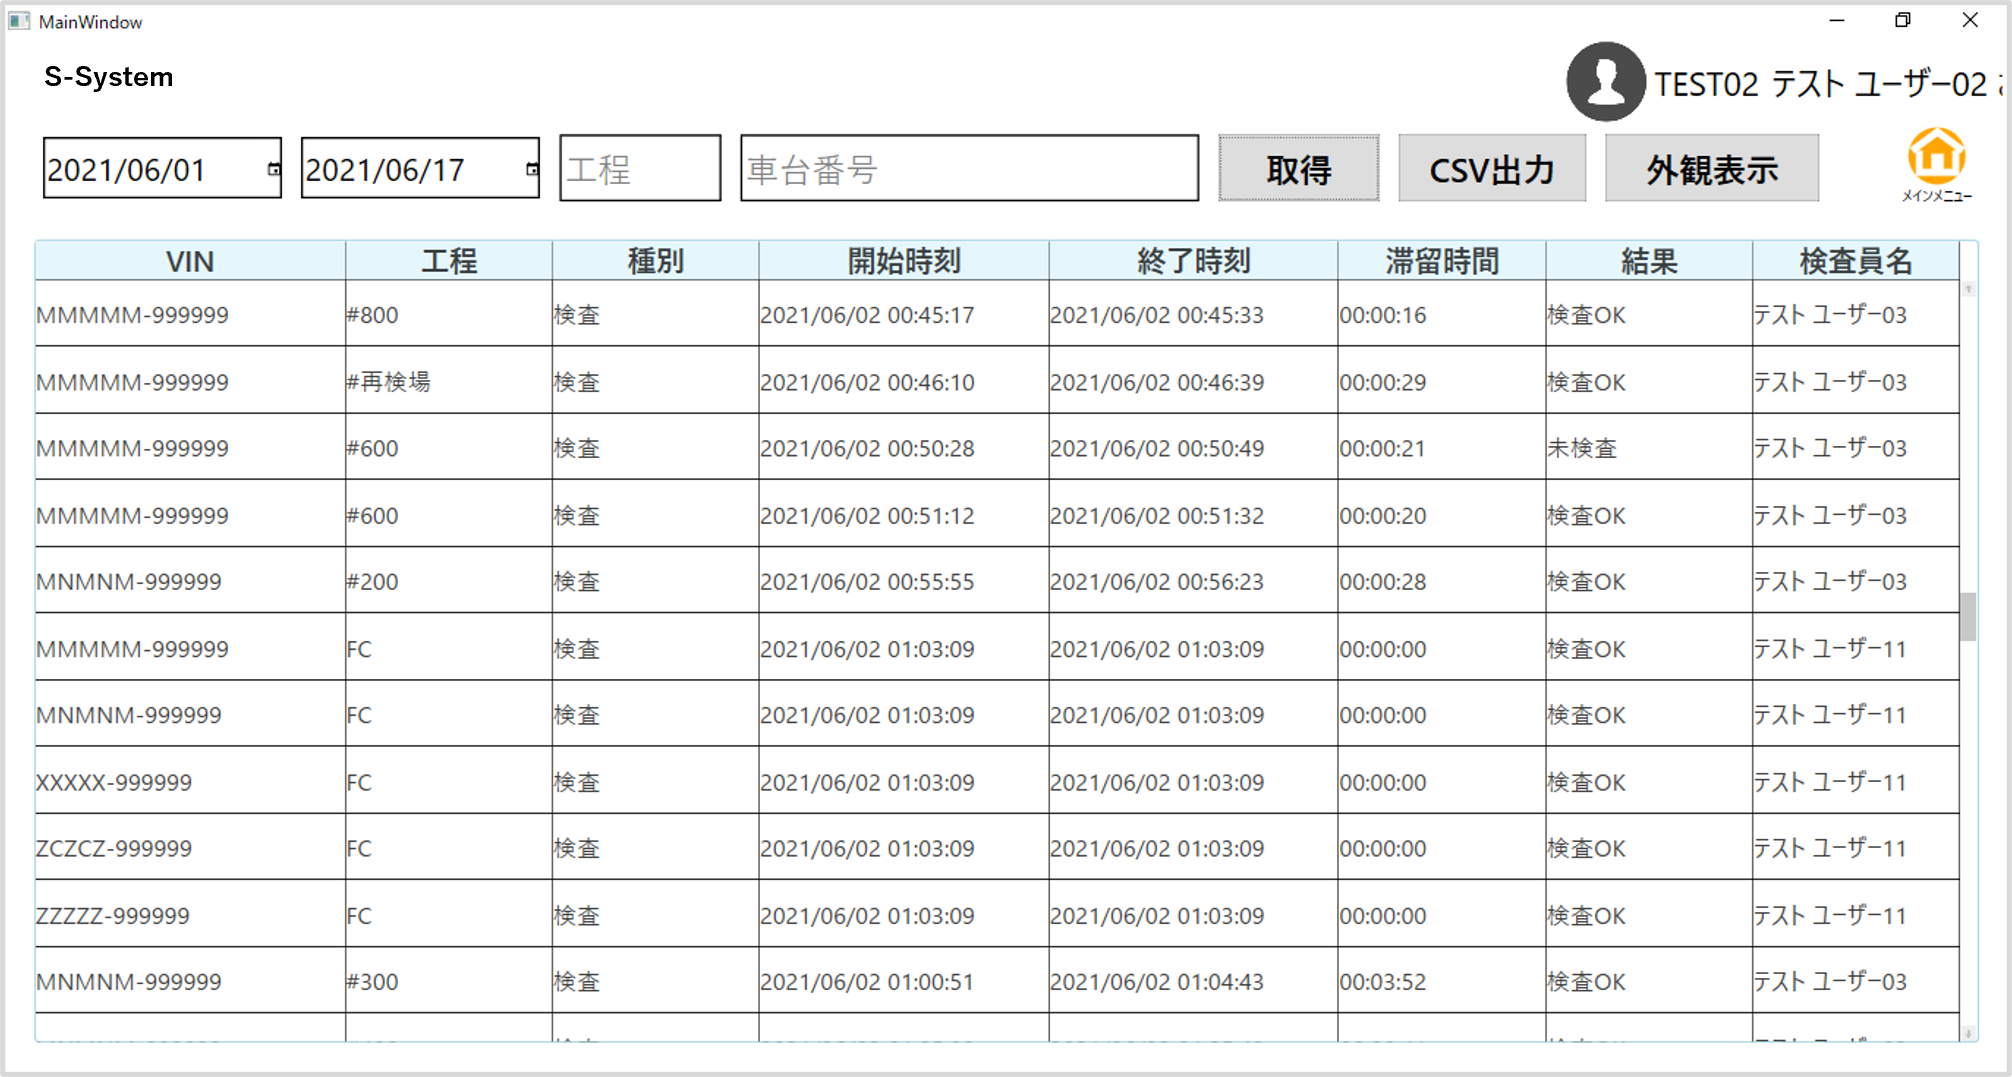Screen dimensions: 2012x1077
Task: Open the end date calendar picker
Action: pos(532,170)
